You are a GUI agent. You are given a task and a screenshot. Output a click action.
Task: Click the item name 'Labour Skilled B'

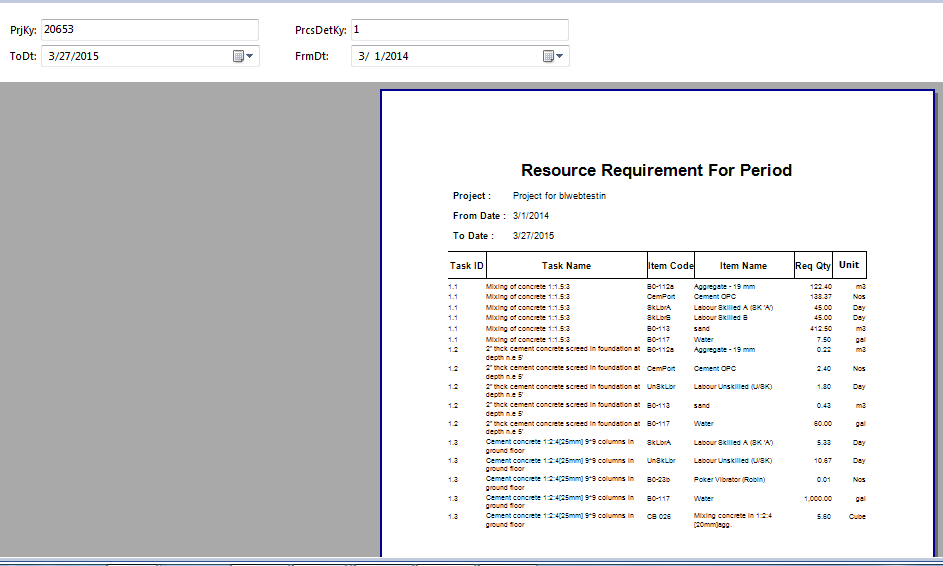(720, 318)
